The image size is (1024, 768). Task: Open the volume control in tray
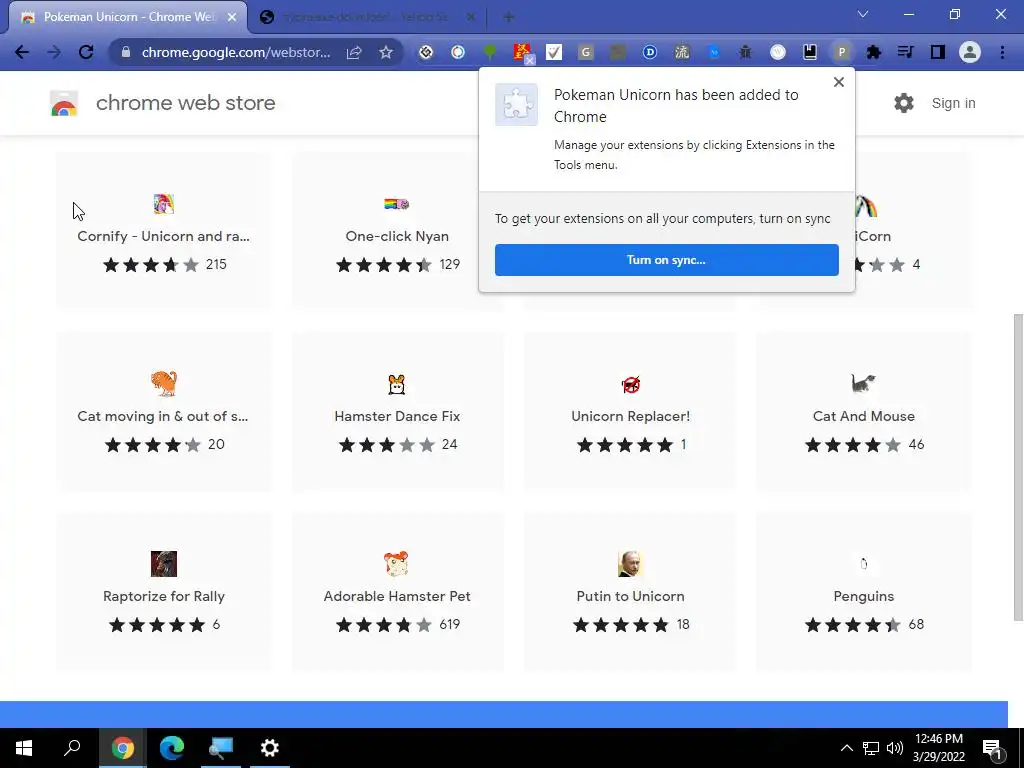tap(895, 748)
